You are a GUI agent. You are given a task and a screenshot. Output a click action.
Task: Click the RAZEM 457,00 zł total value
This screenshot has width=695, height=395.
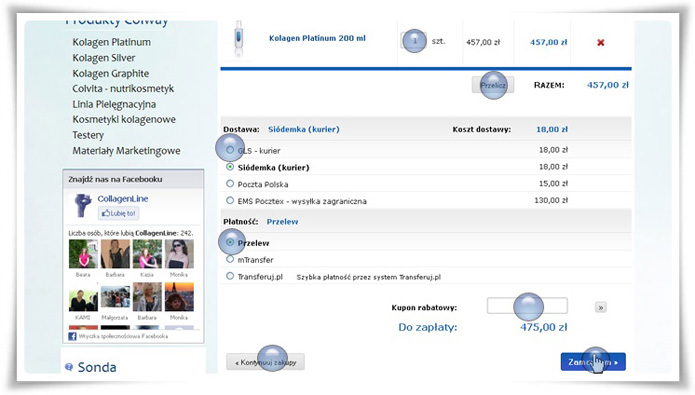click(x=608, y=85)
